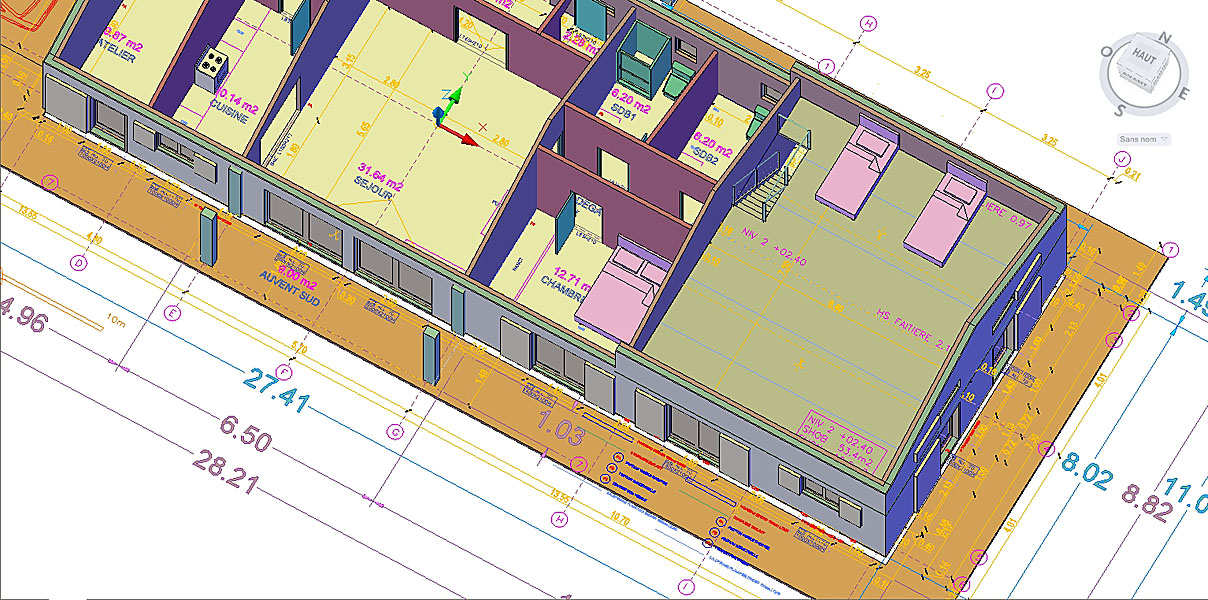Click the UCS origin gizmo blue sphere
The height and width of the screenshot is (600, 1208).
click(438, 115)
